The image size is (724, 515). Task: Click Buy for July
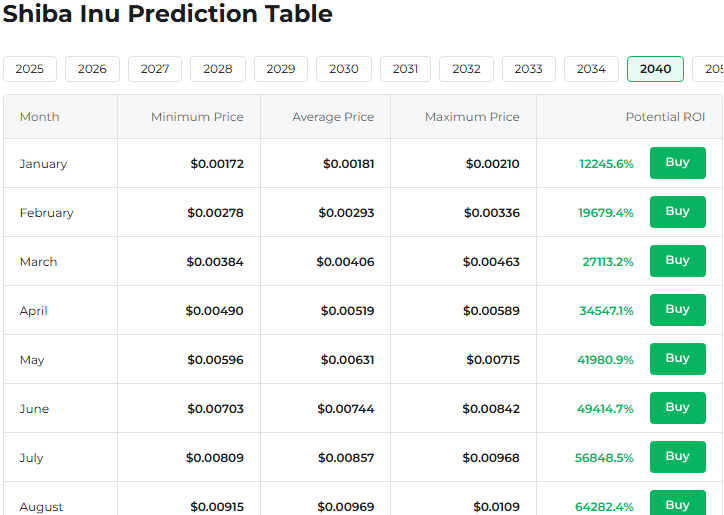(x=677, y=457)
